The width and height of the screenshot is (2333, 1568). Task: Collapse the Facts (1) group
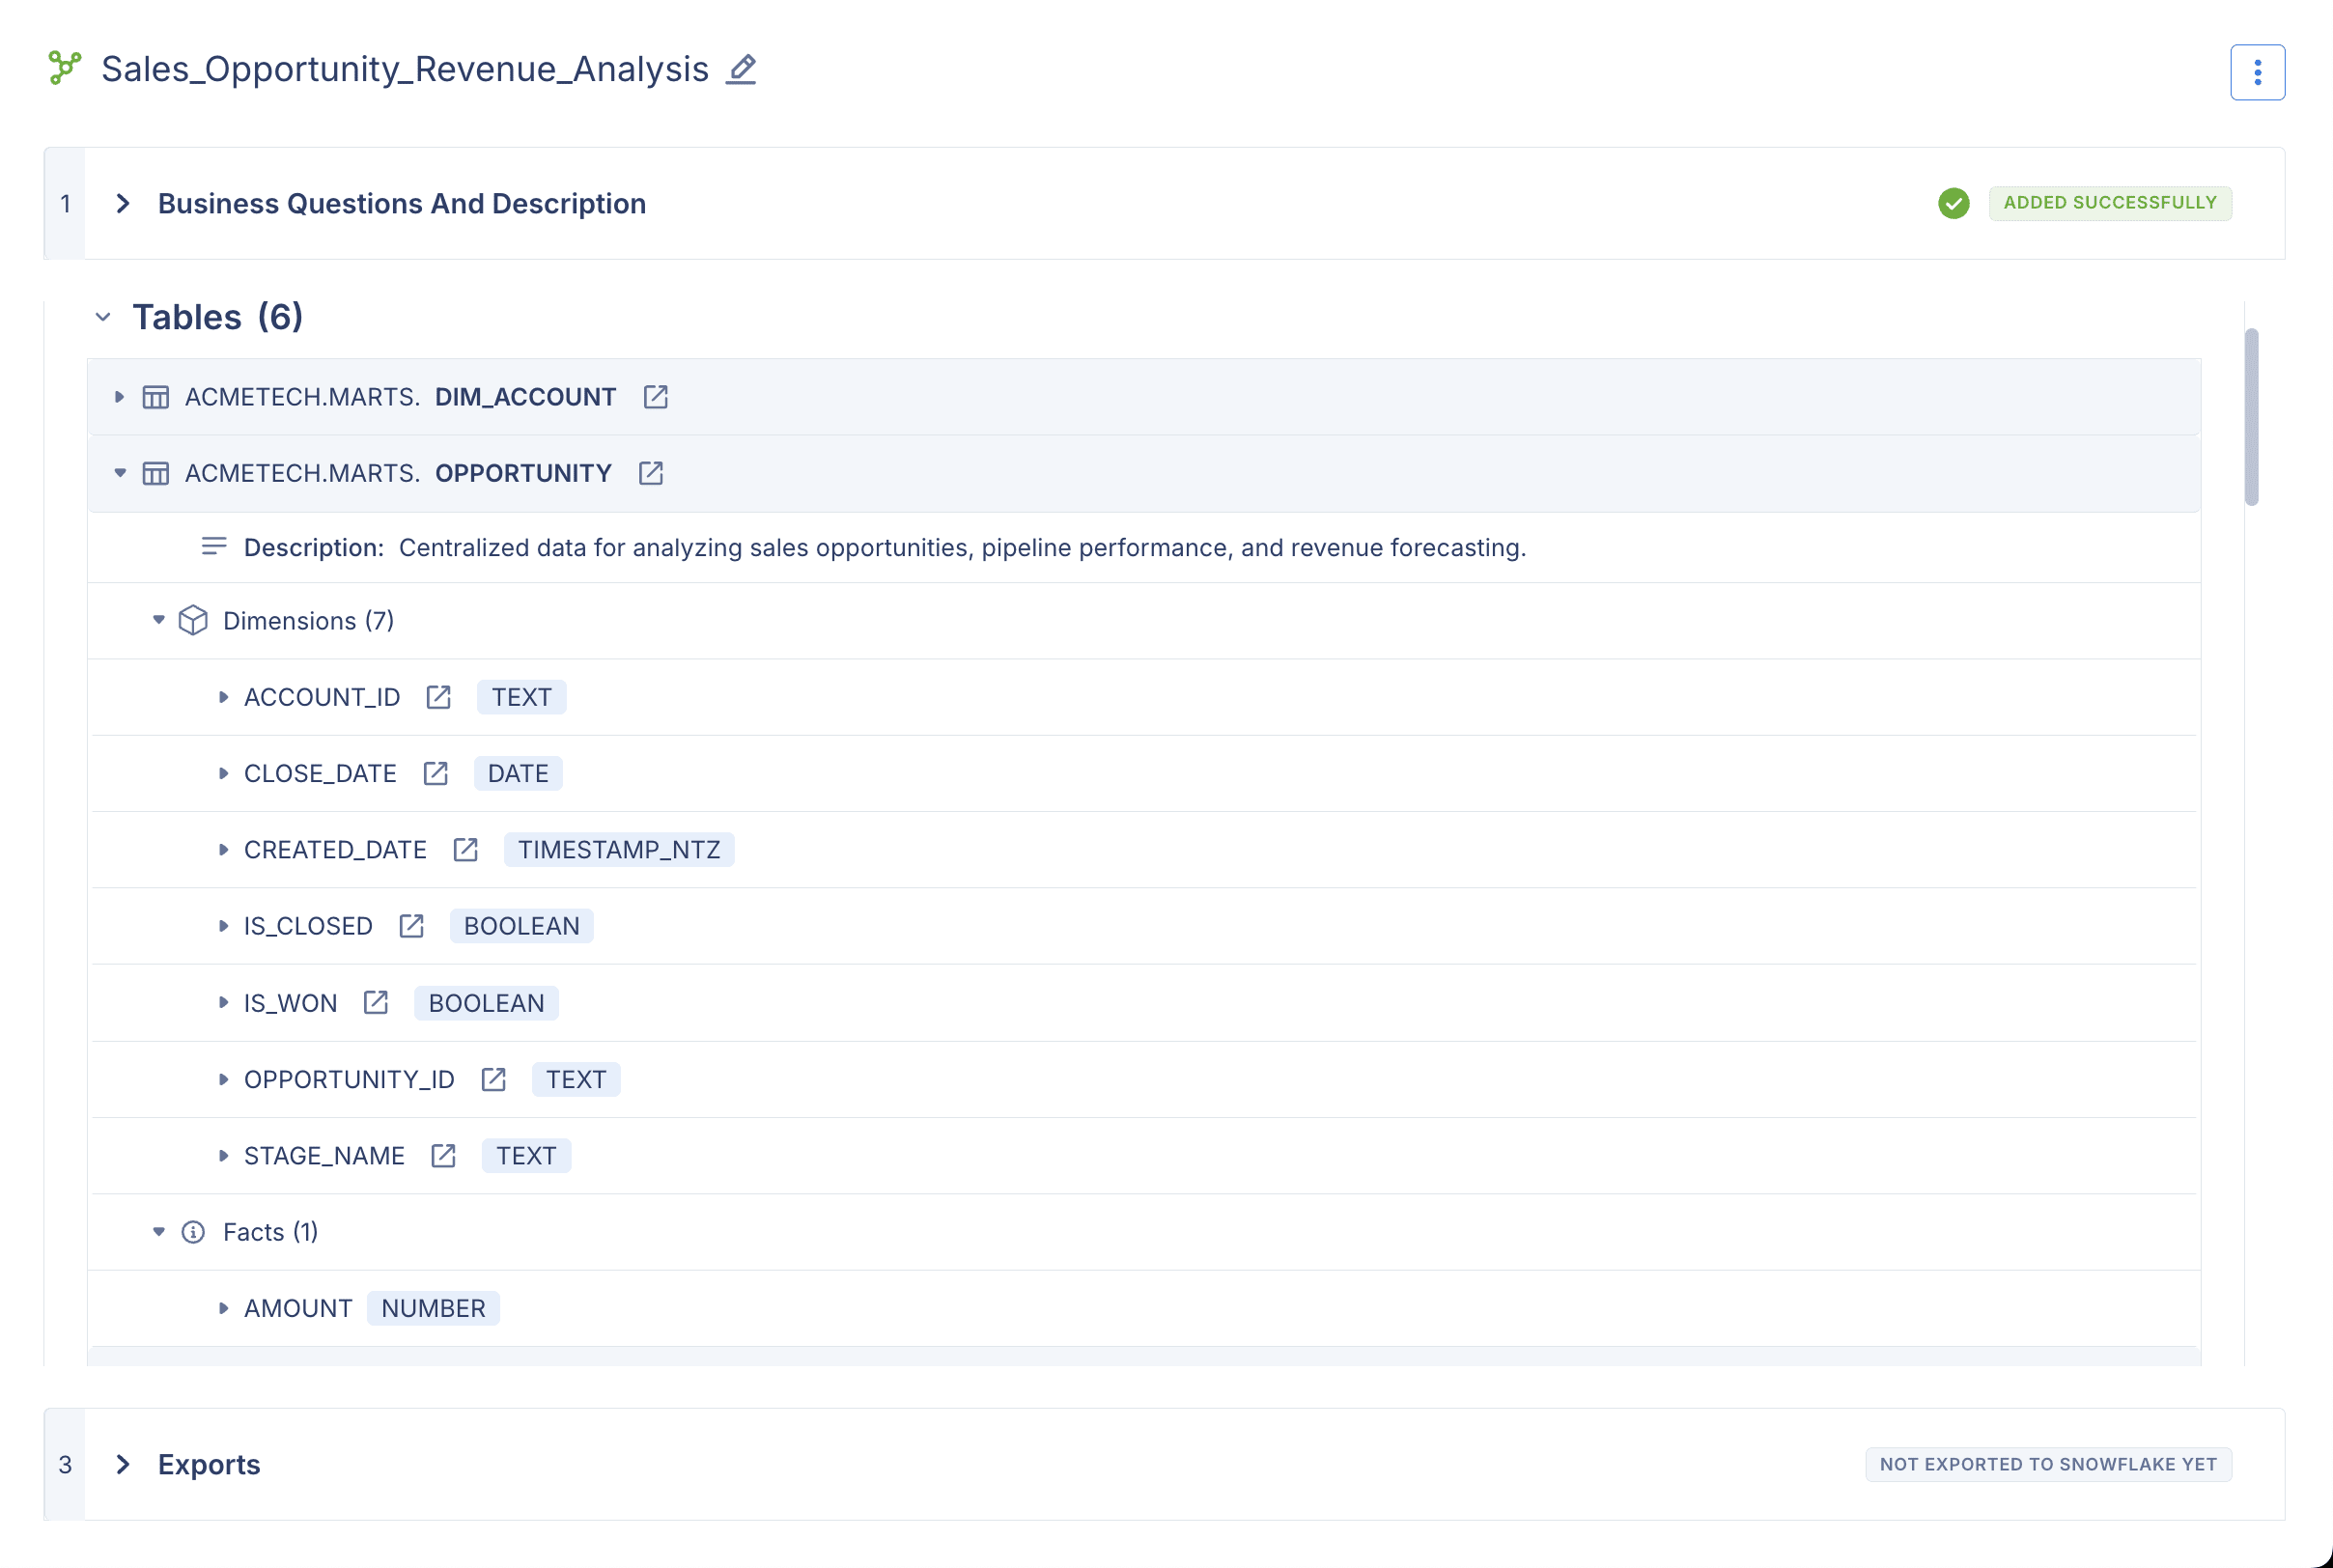158,1232
